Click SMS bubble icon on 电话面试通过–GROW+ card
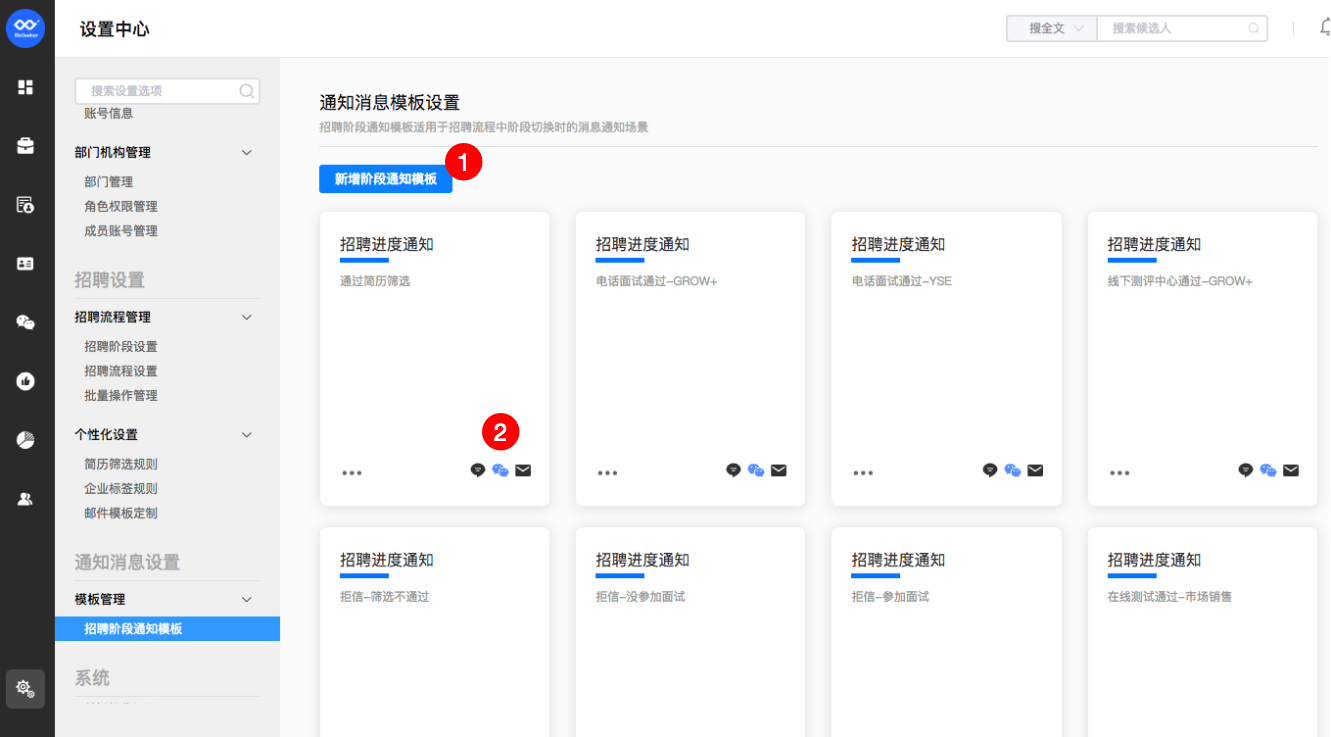The height and width of the screenshot is (737, 1331). tap(734, 470)
